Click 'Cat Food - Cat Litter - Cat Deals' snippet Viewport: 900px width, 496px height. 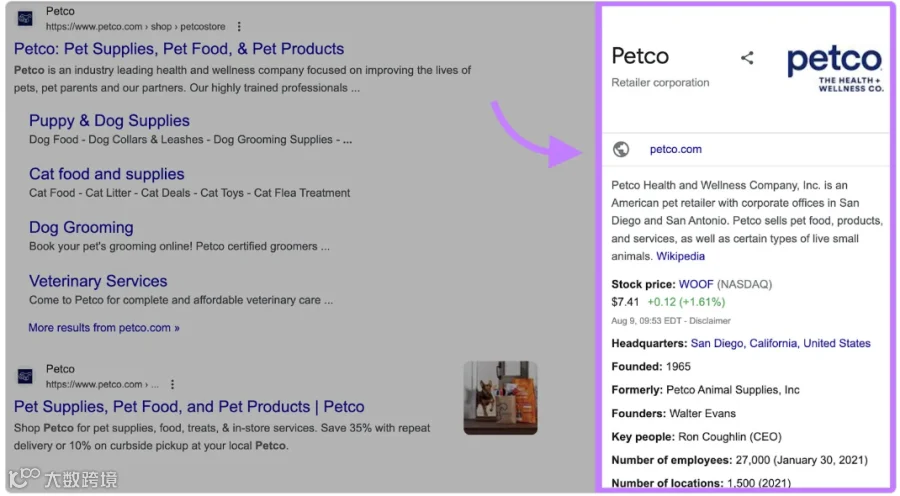coord(189,193)
